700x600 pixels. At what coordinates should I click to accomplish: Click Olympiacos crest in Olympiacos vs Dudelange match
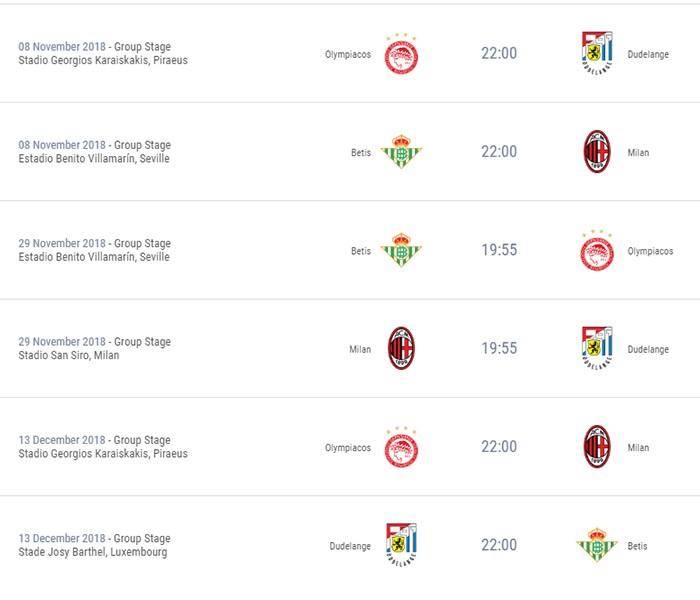(401, 54)
